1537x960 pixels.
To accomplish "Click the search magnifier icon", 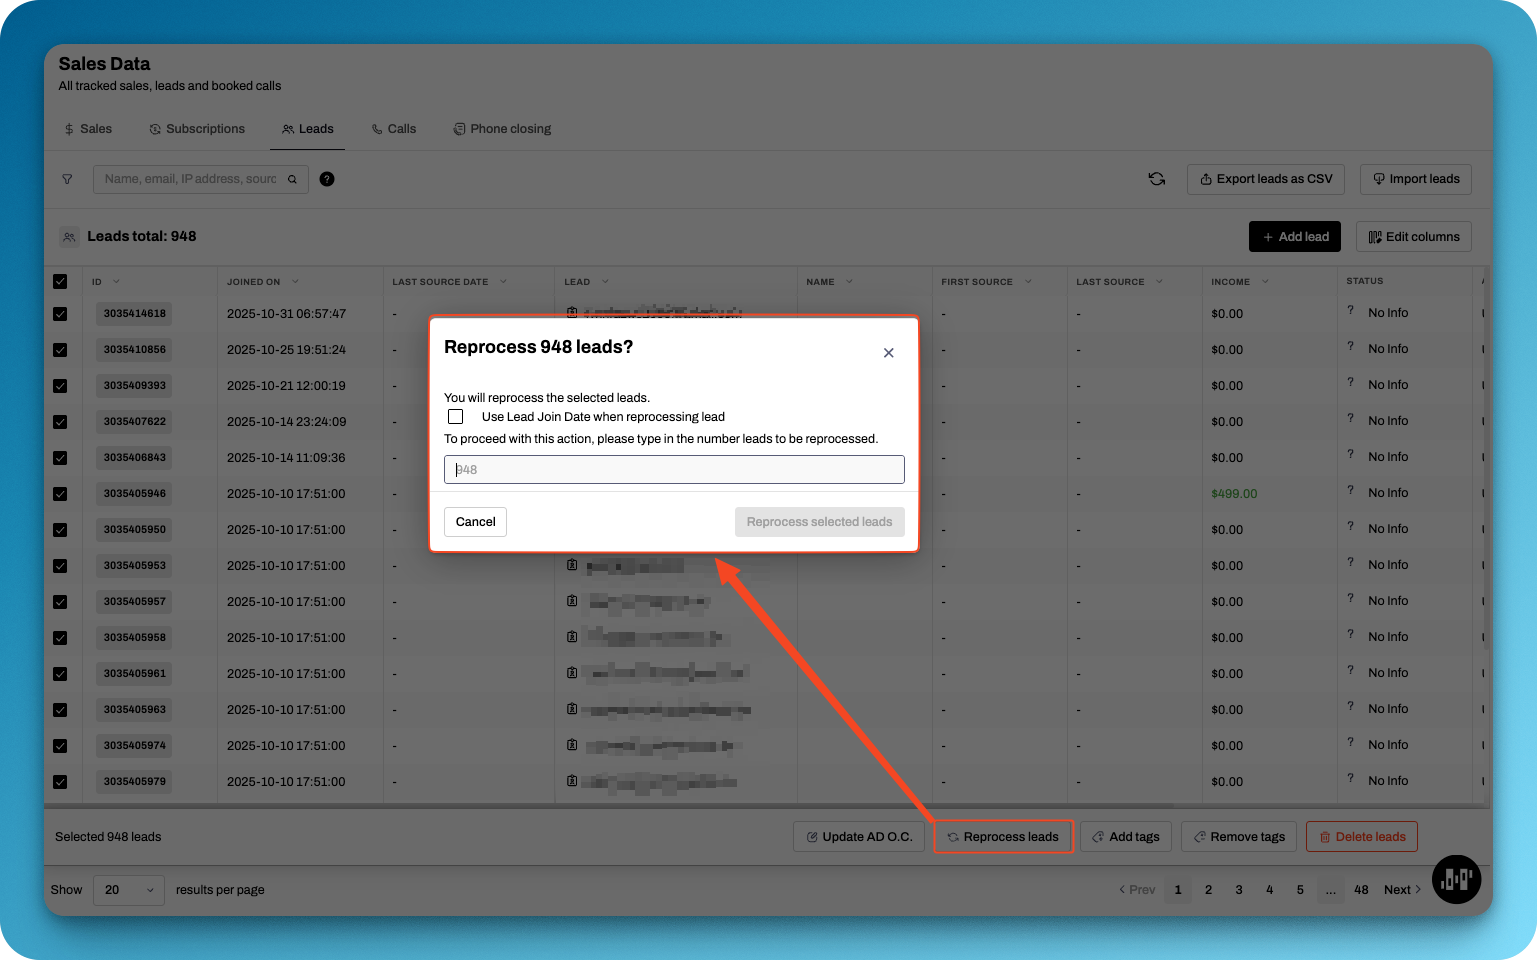I will [292, 180].
